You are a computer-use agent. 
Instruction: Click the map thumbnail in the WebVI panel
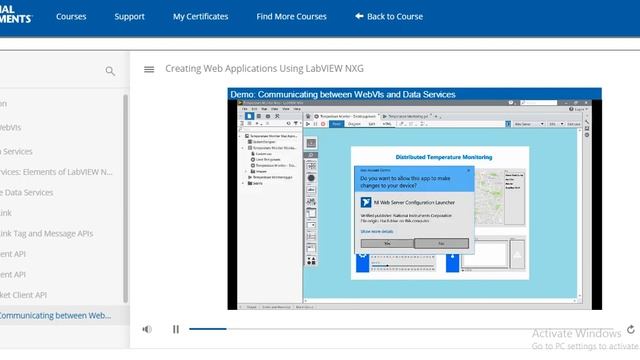coord(489,198)
